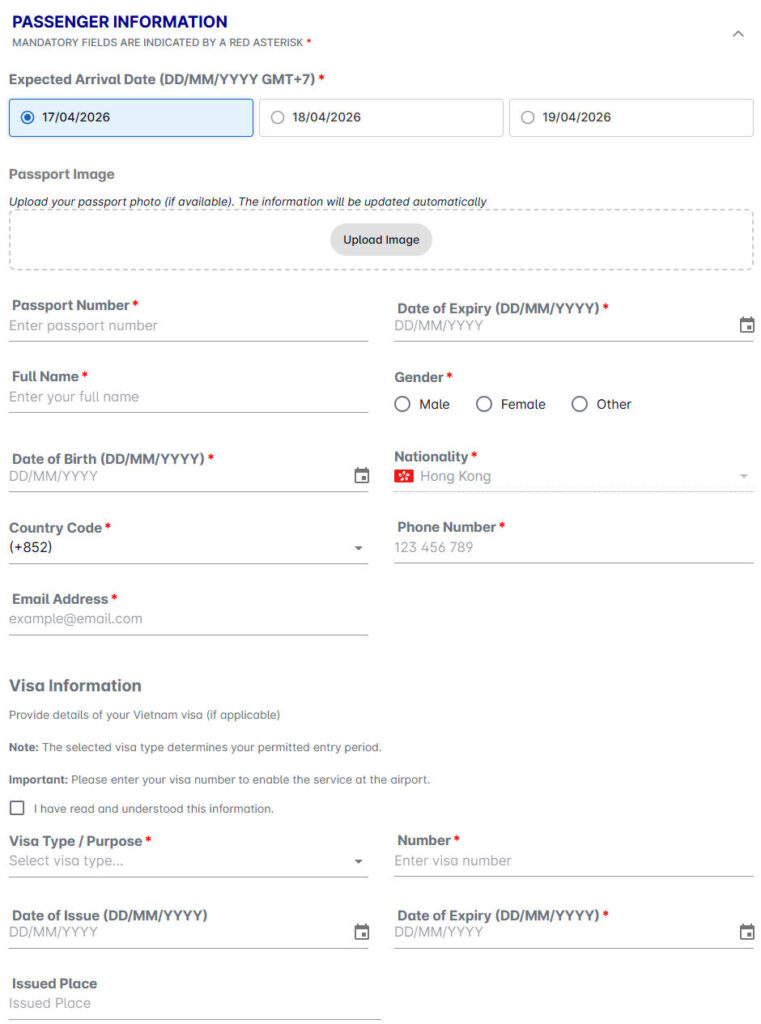Open calendar for visa Date of Expiry
This screenshot has width=761, height=1024.
747,932
